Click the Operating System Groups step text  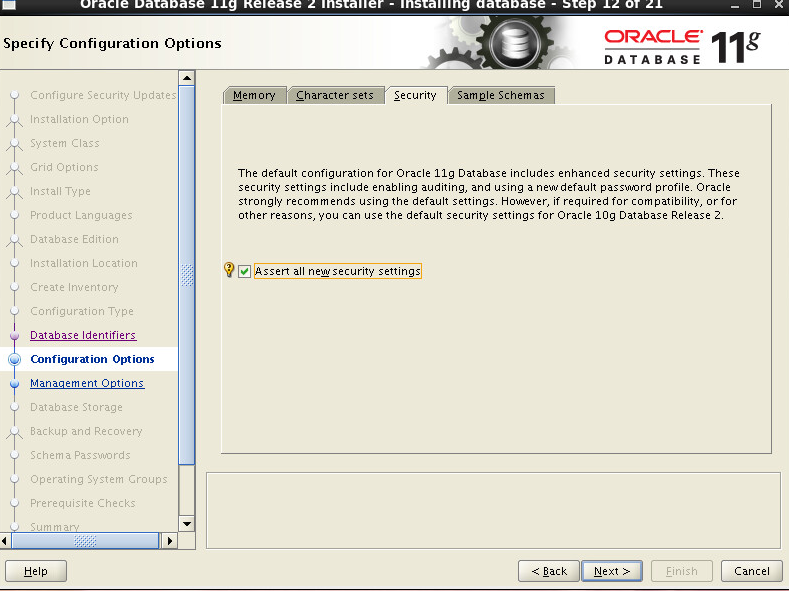click(99, 479)
